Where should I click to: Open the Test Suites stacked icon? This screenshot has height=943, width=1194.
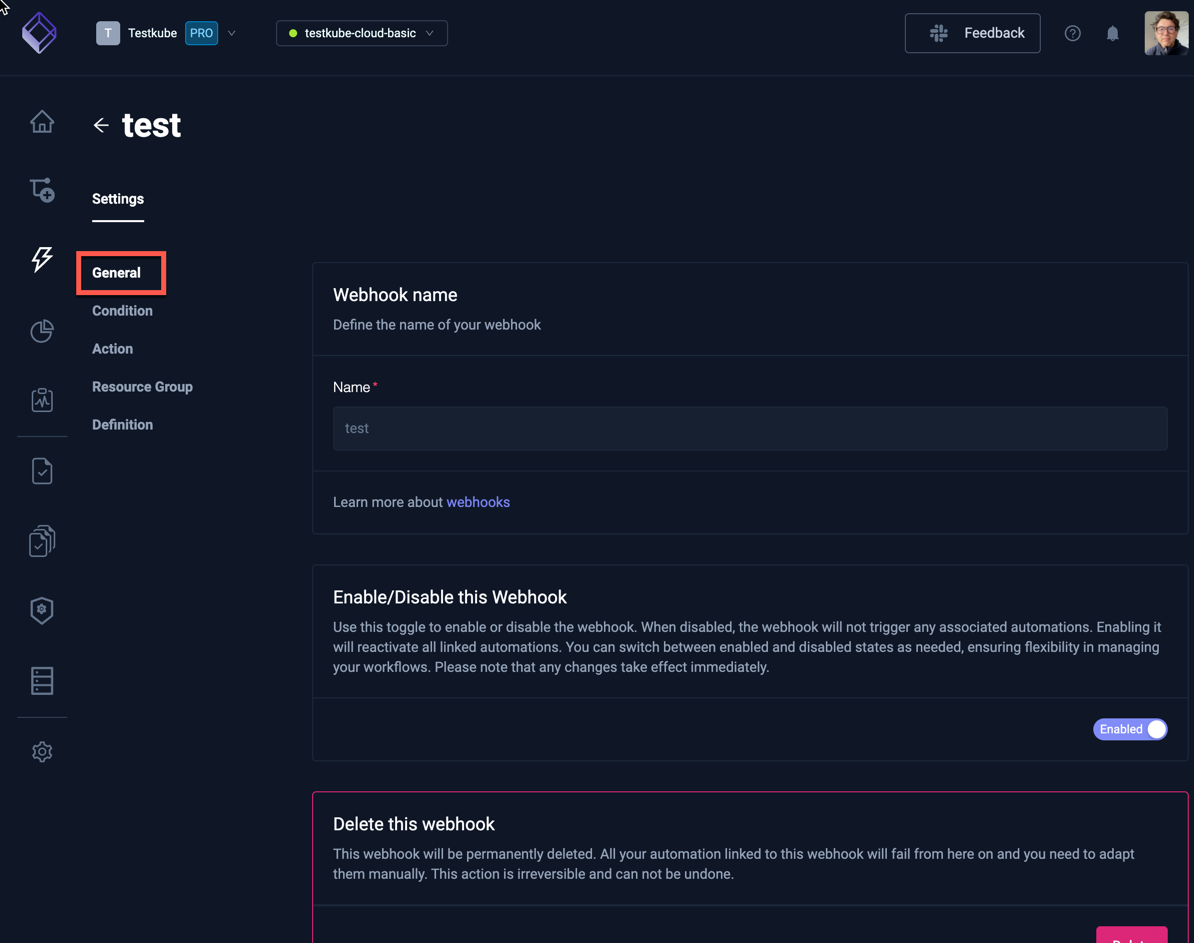coord(42,540)
